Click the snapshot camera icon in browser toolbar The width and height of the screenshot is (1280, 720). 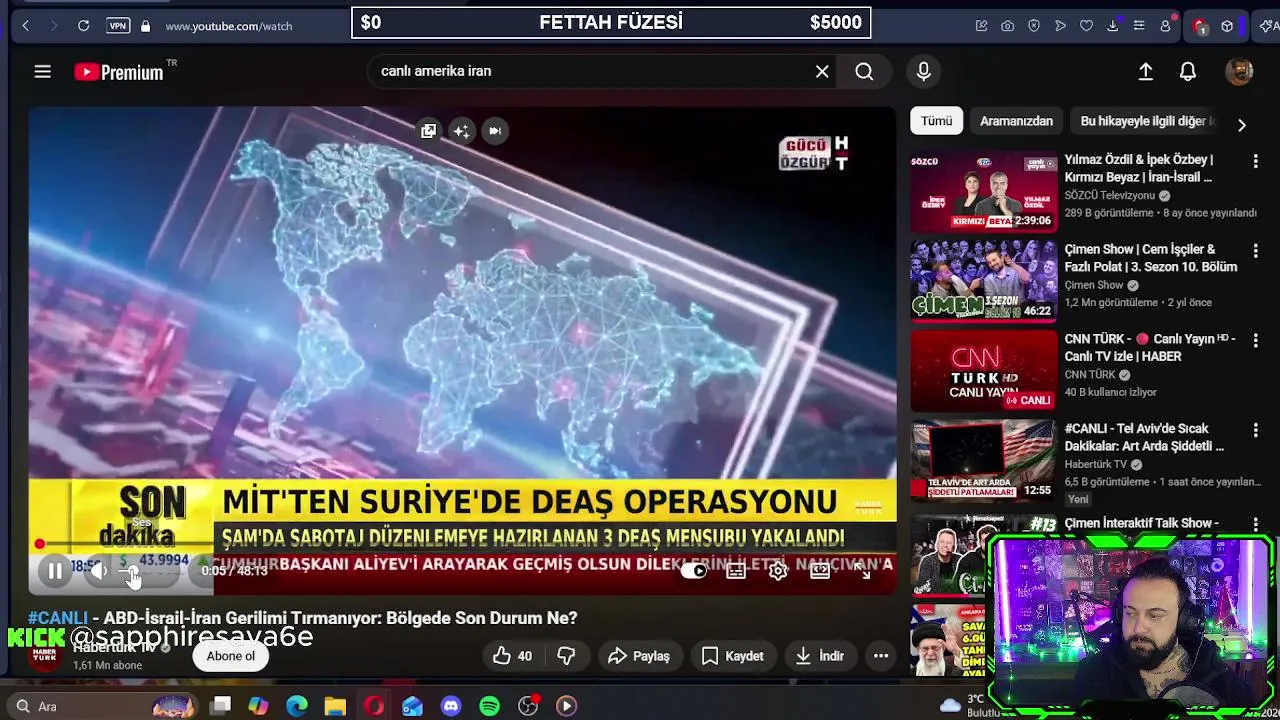pos(1008,26)
